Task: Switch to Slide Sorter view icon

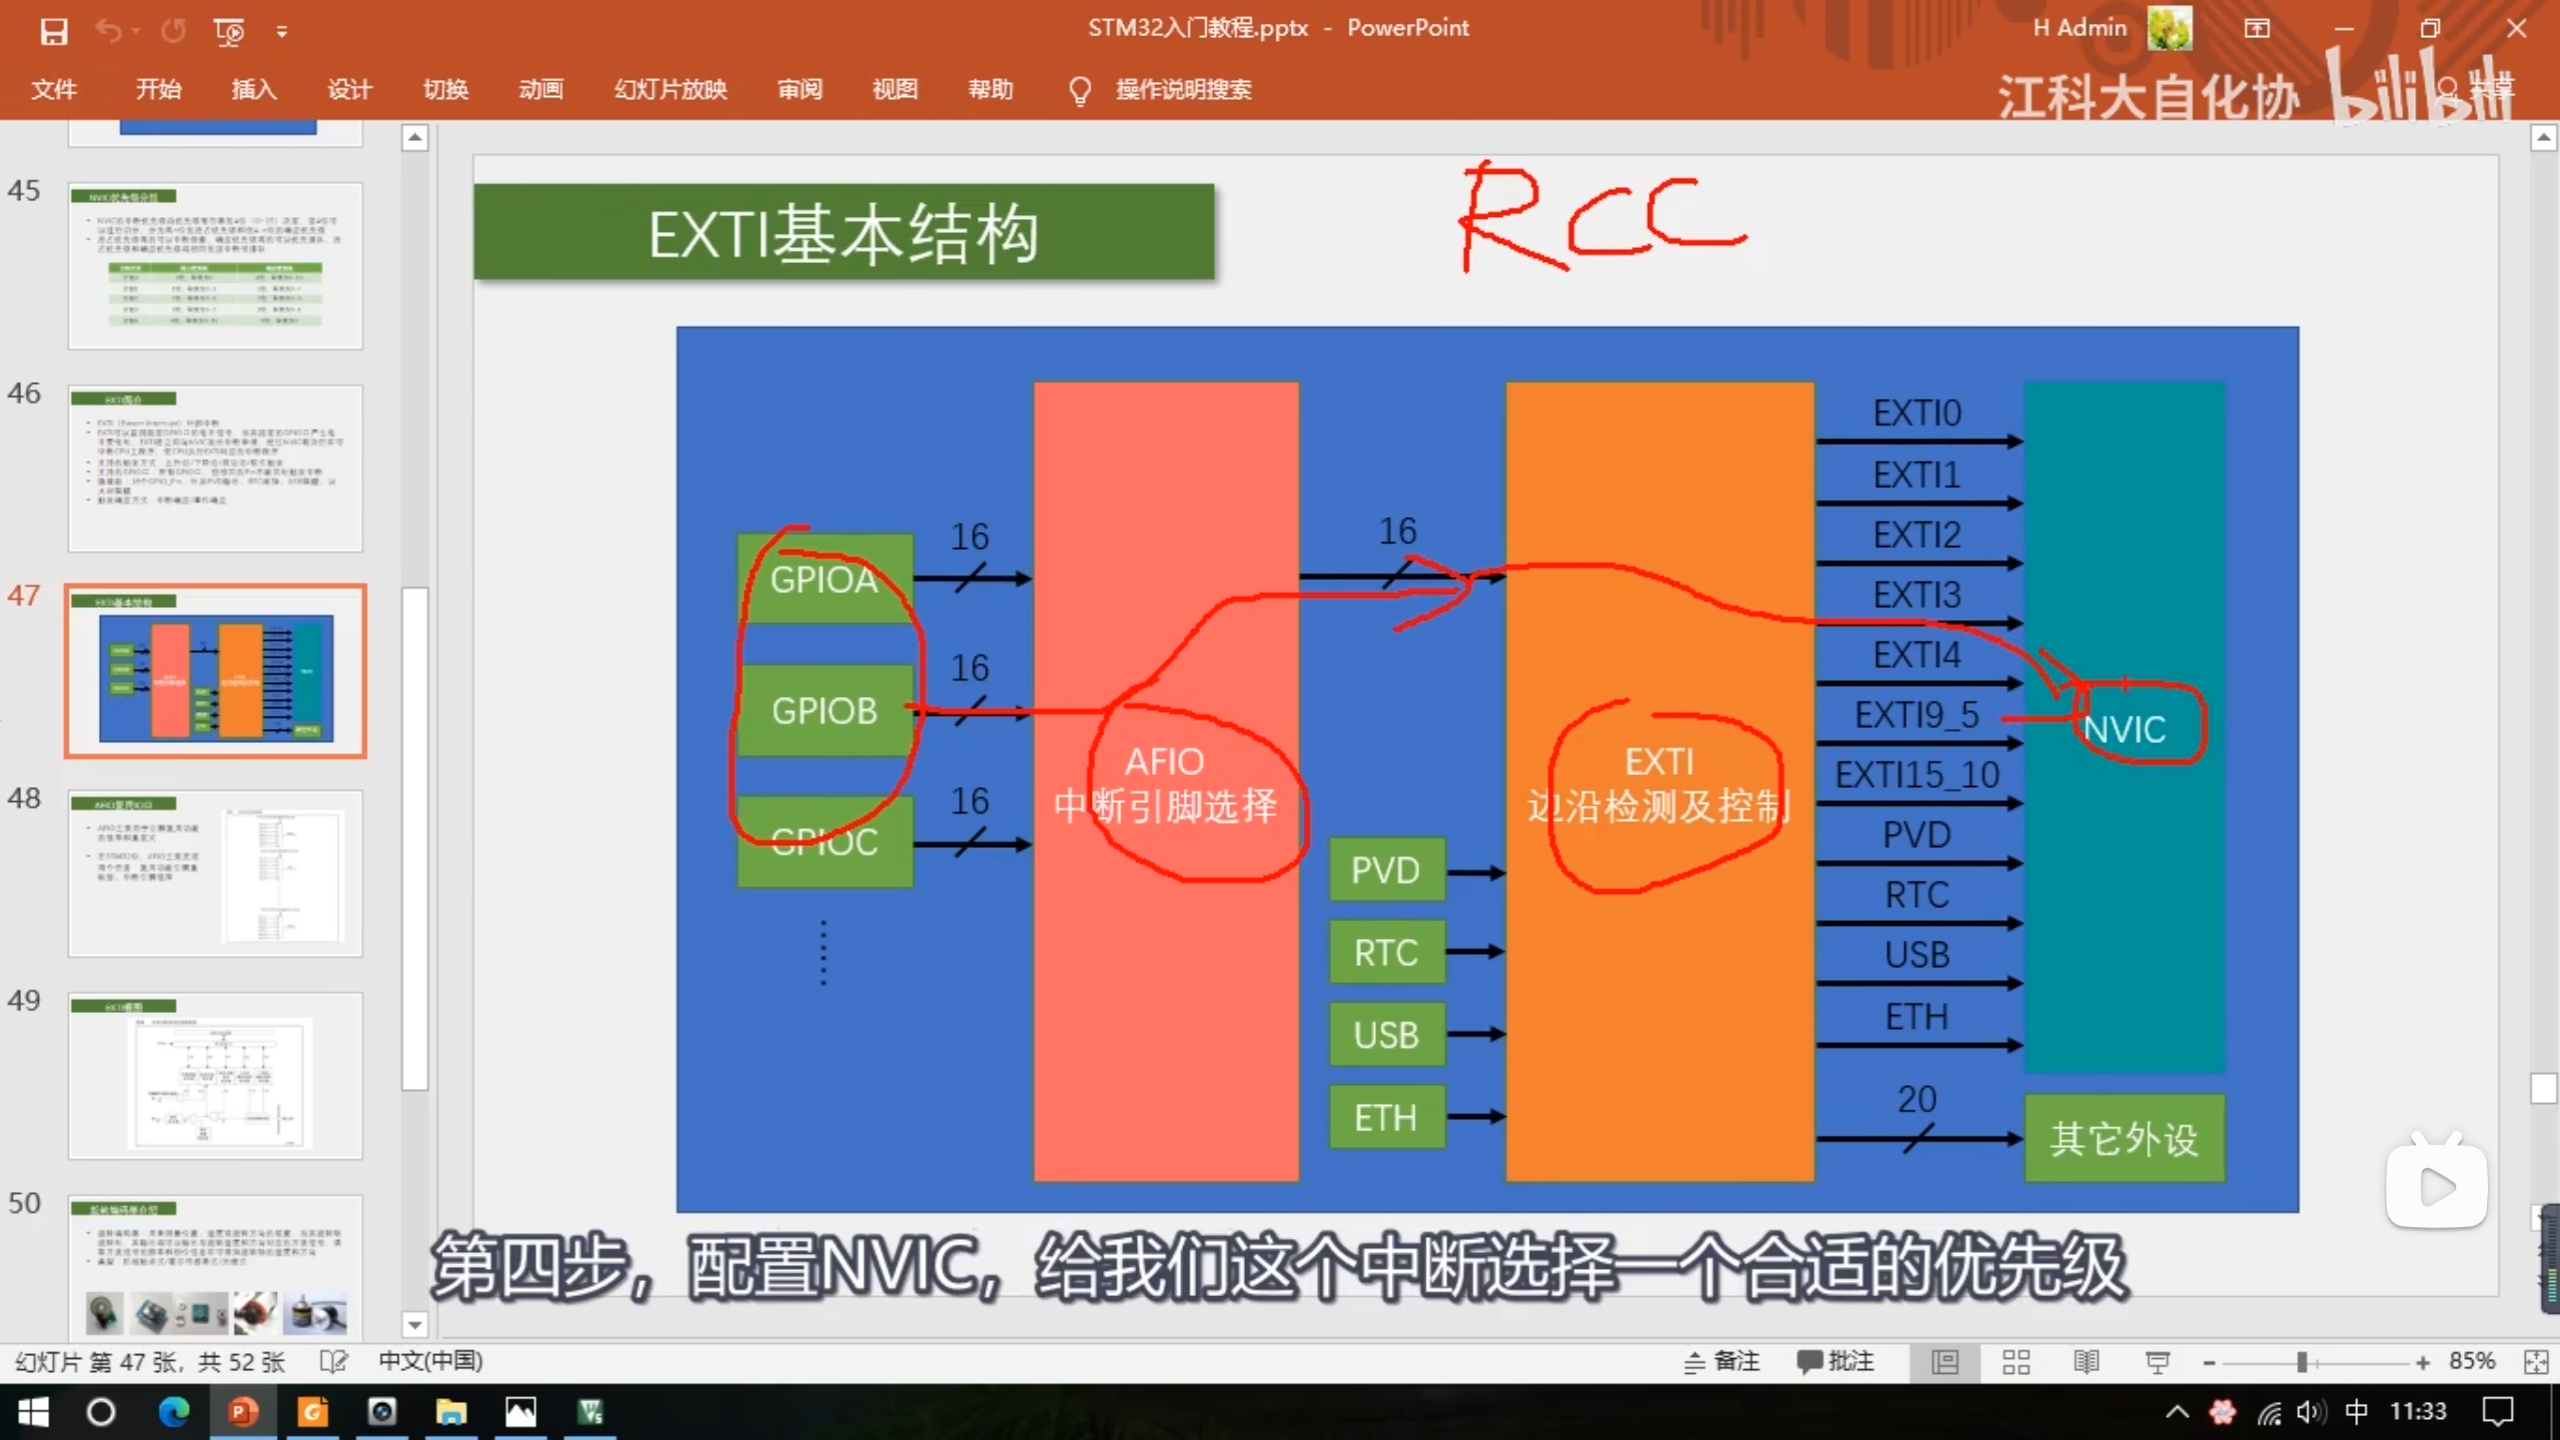Action: tap(2016, 1361)
